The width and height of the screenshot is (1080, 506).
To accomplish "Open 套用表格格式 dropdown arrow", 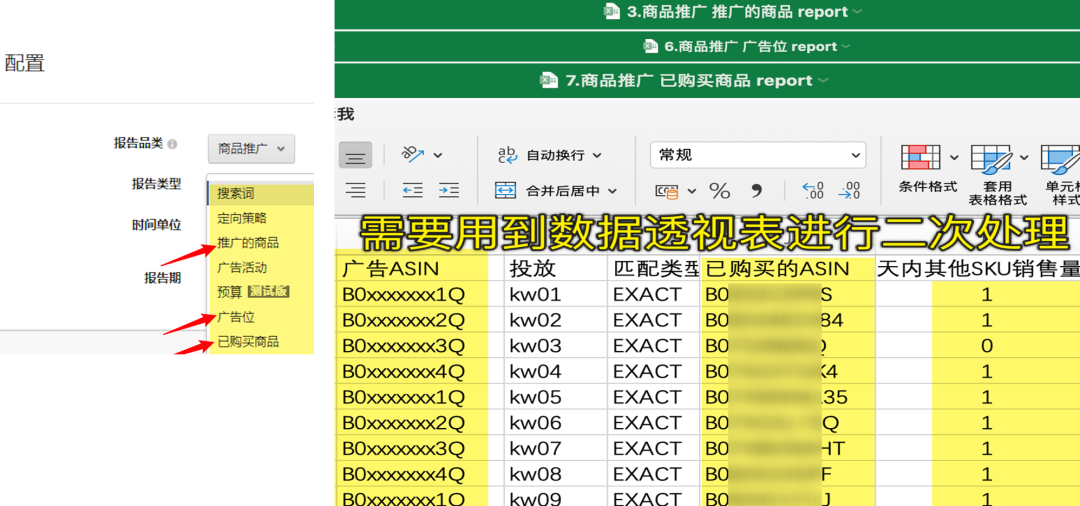I will click(x=1024, y=158).
